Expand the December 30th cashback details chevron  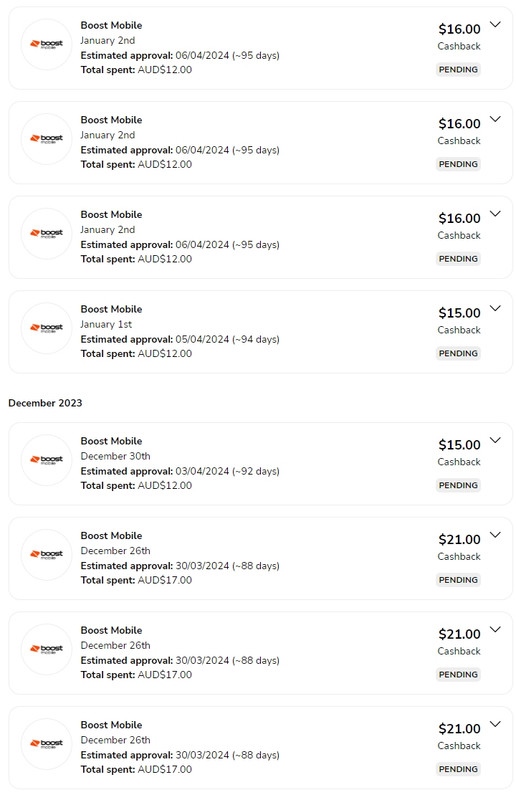(x=495, y=440)
